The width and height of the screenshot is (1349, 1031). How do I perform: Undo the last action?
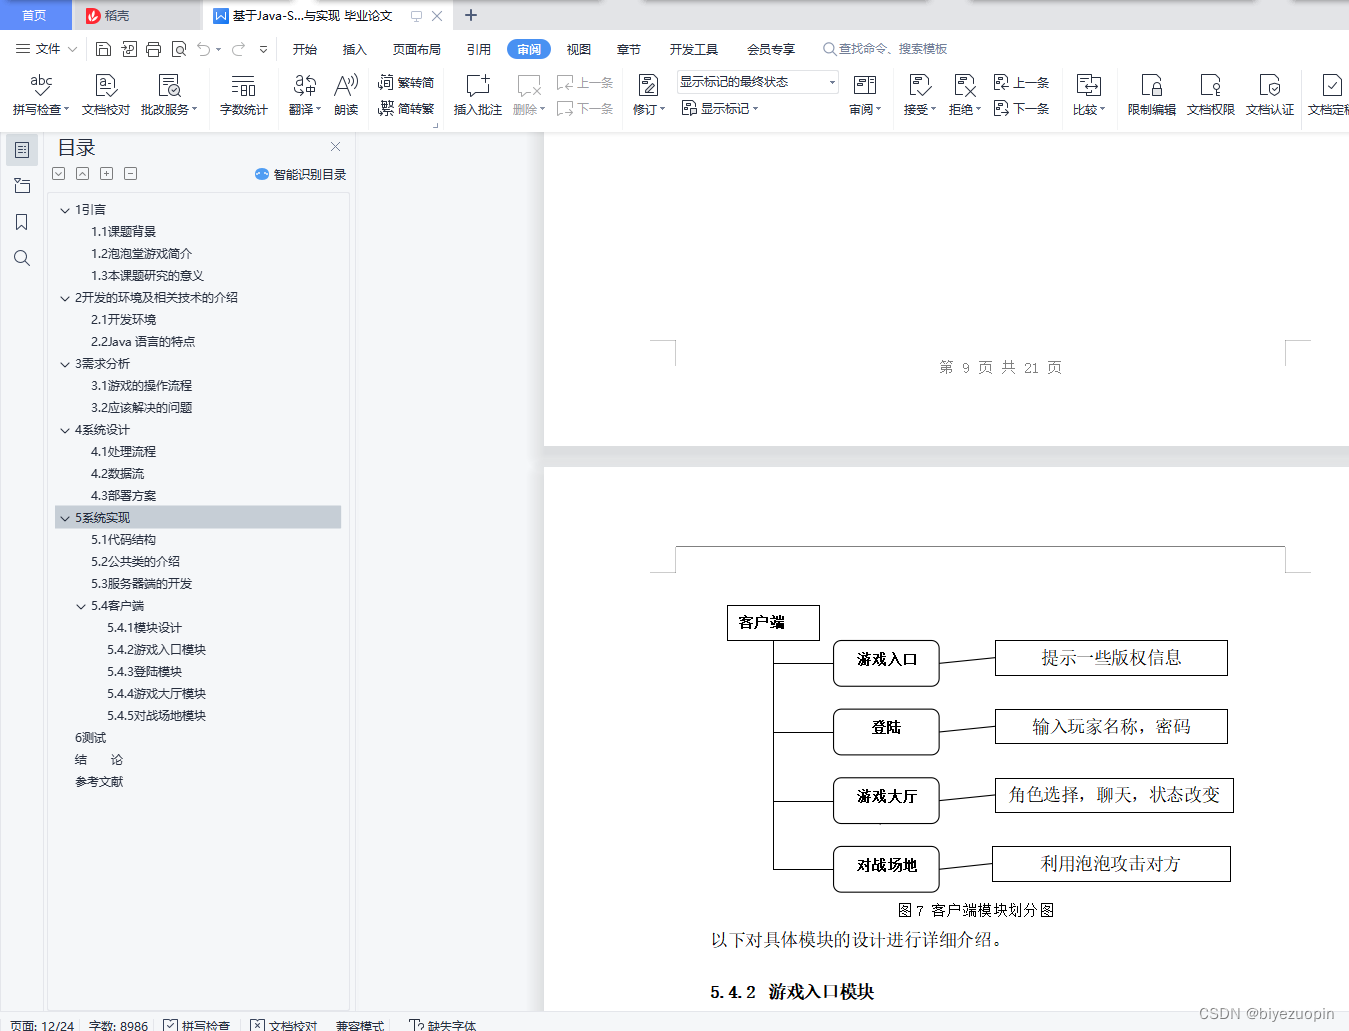(204, 49)
